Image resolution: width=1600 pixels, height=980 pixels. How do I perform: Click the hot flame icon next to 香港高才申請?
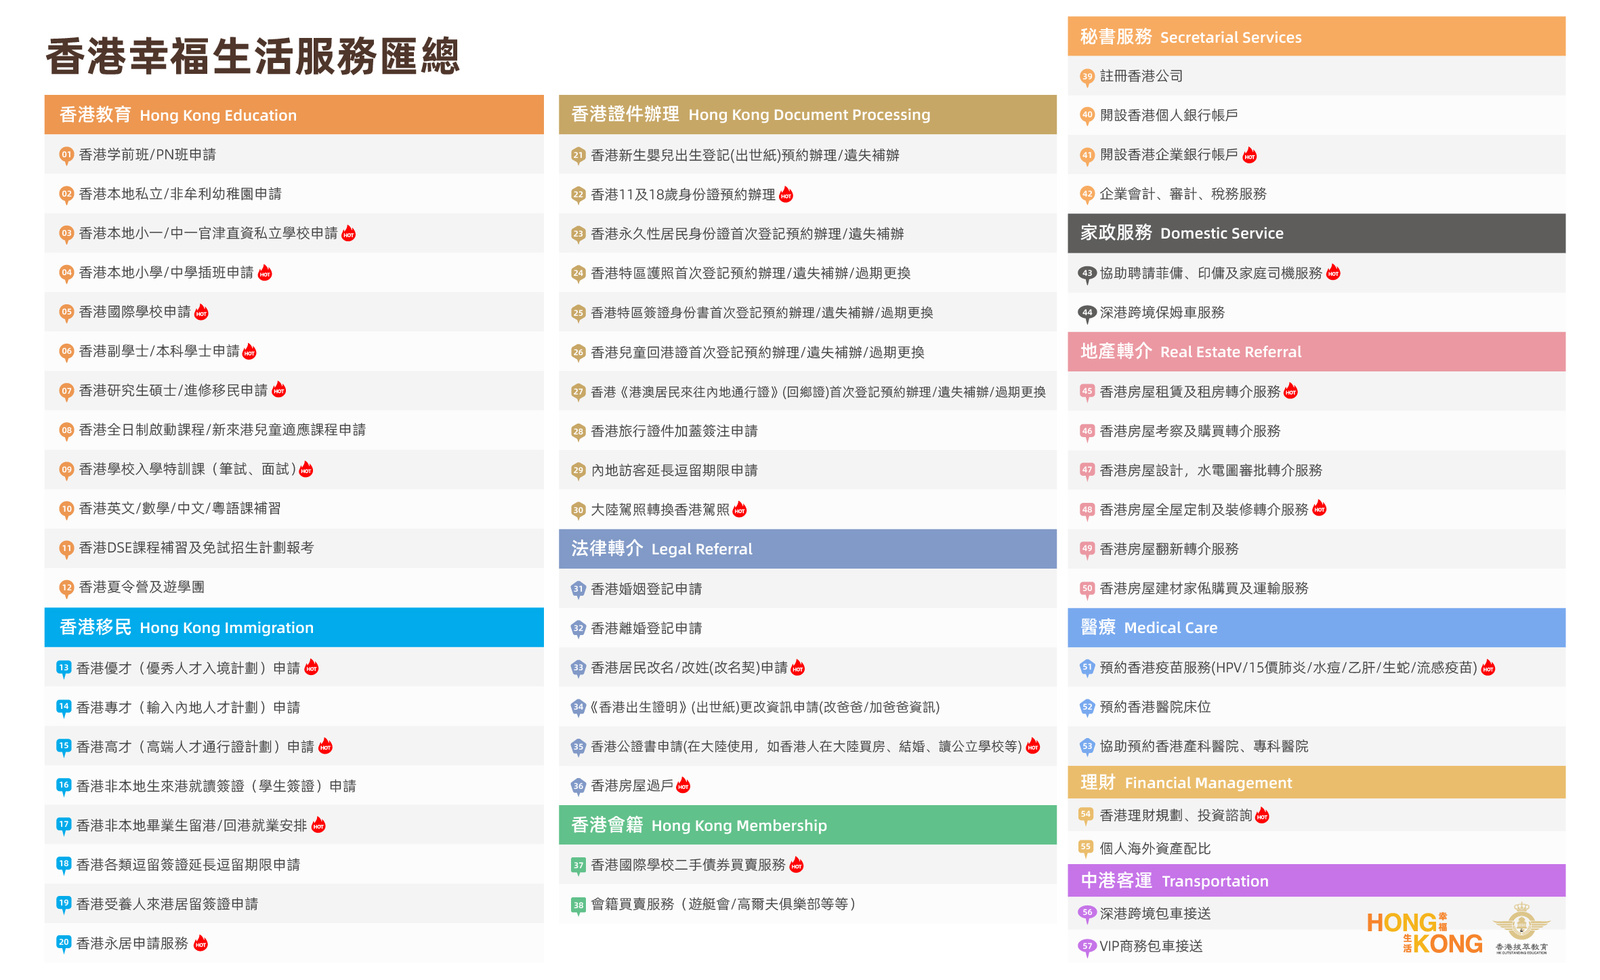tap(326, 747)
